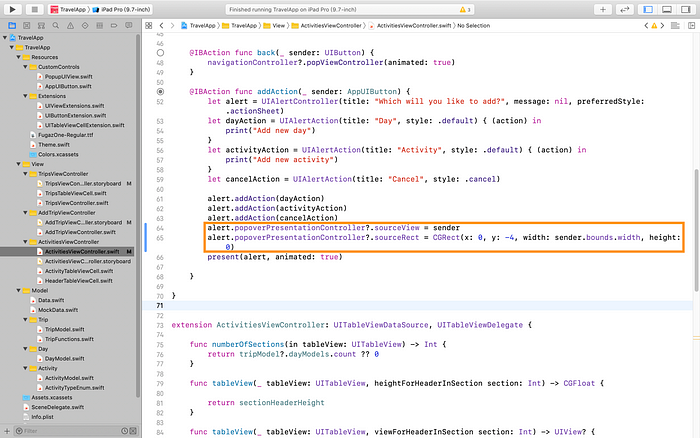Toggle the debug area visibility
This screenshot has height=438, width=700.
[x=667, y=9]
